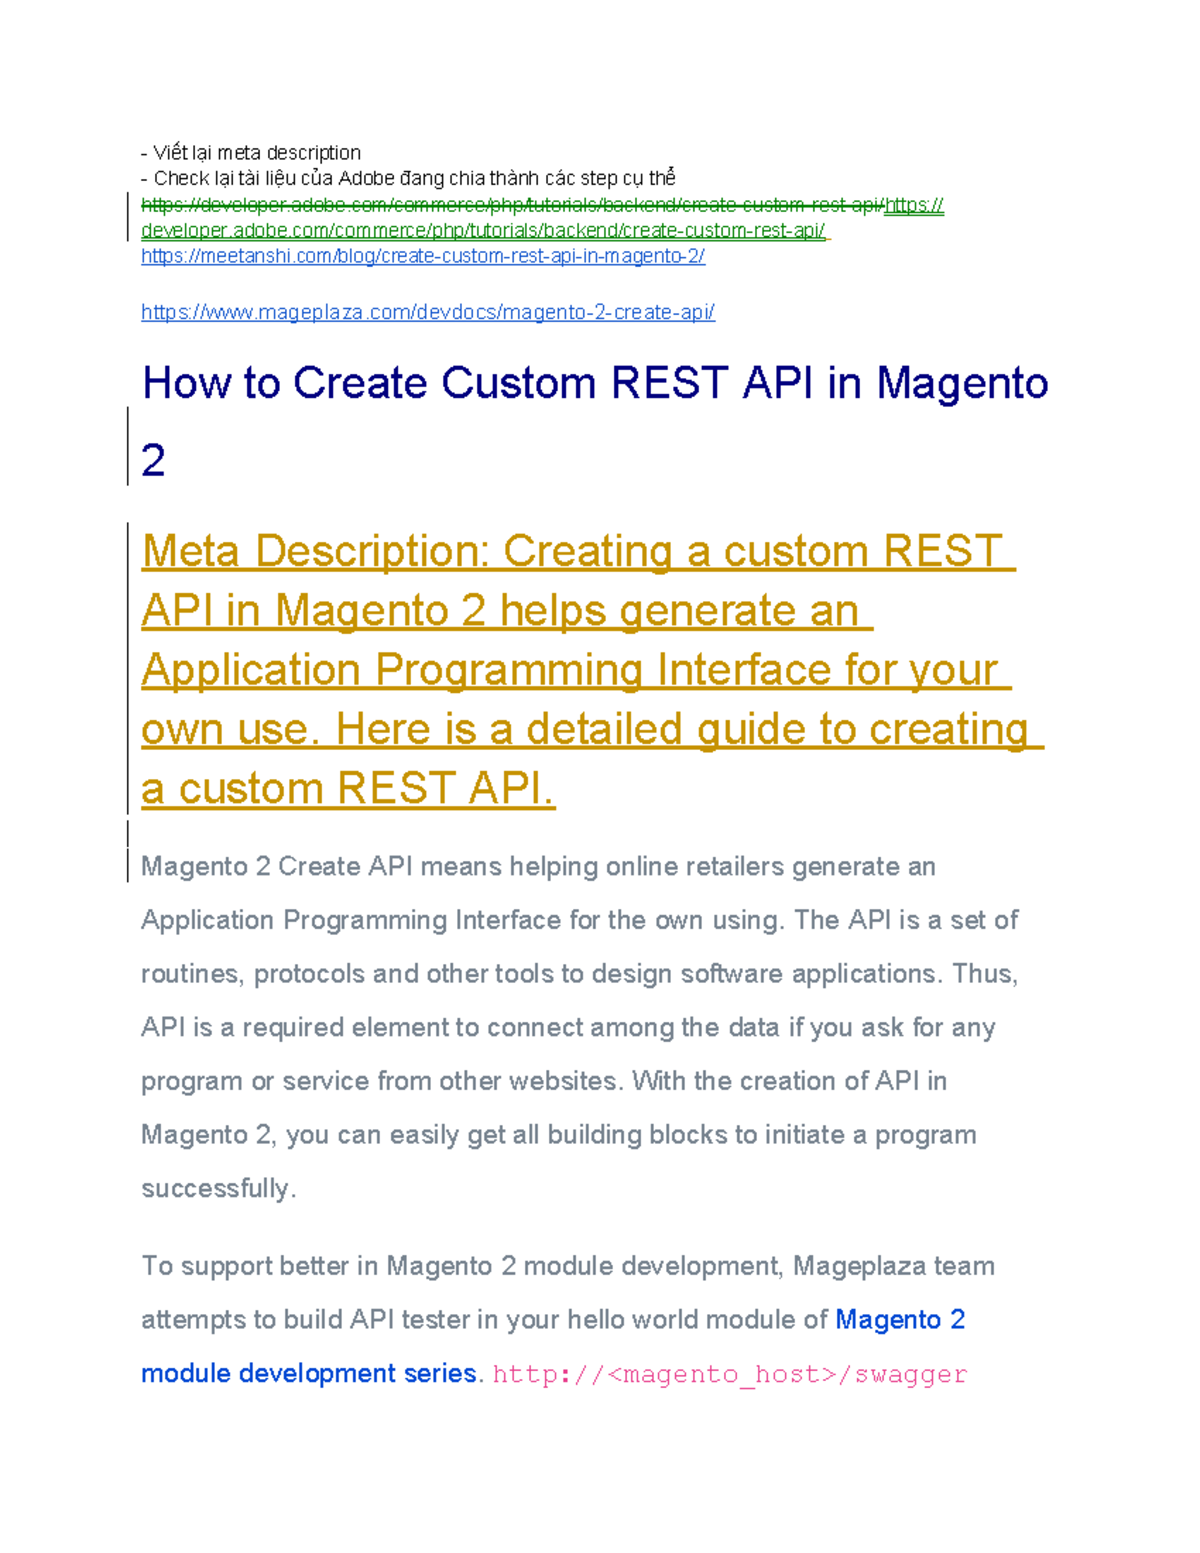Click the 'Magento 2 module development series' link

[553, 1346]
